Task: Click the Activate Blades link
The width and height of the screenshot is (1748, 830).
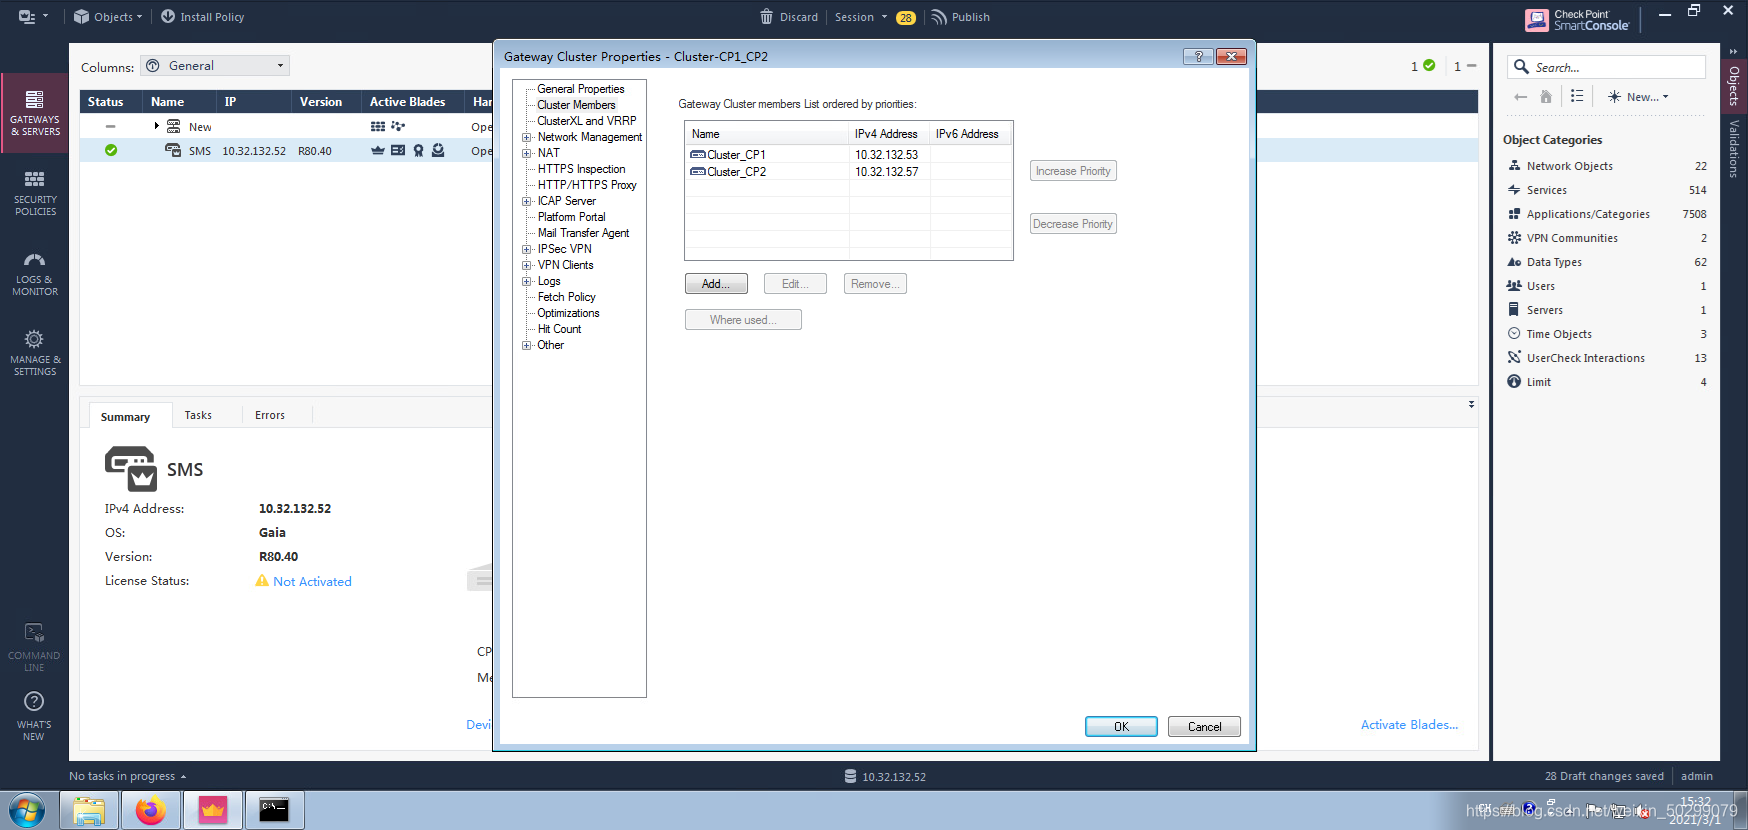Action: point(1409,725)
